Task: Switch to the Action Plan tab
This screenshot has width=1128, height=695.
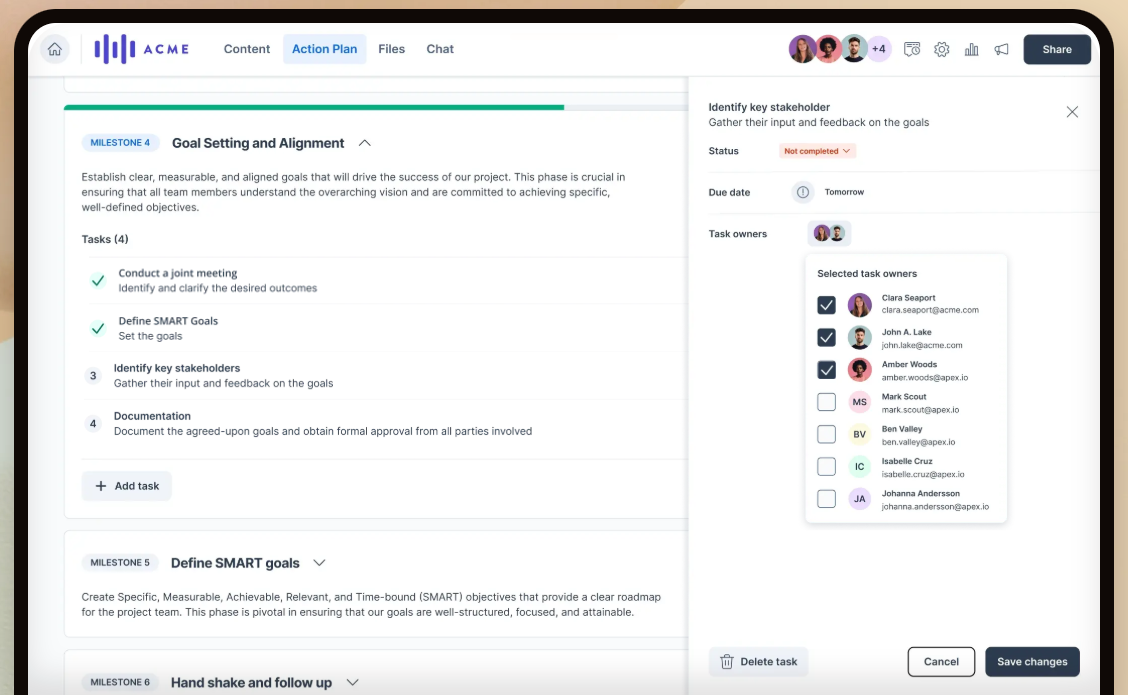Action: tap(324, 49)
